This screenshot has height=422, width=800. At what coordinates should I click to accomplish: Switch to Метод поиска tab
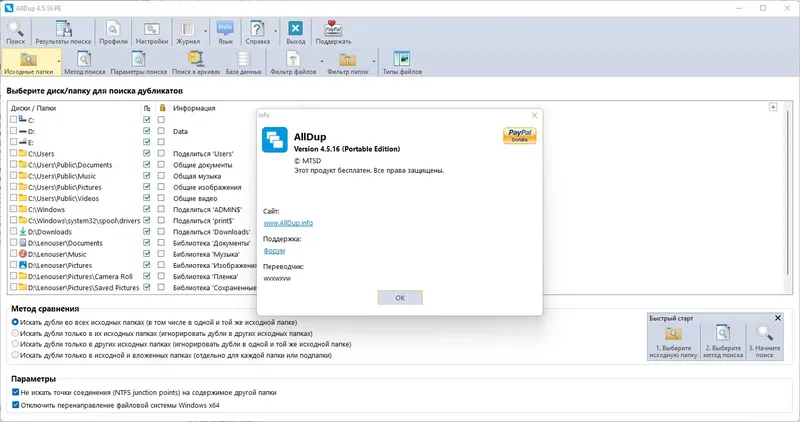84,63
